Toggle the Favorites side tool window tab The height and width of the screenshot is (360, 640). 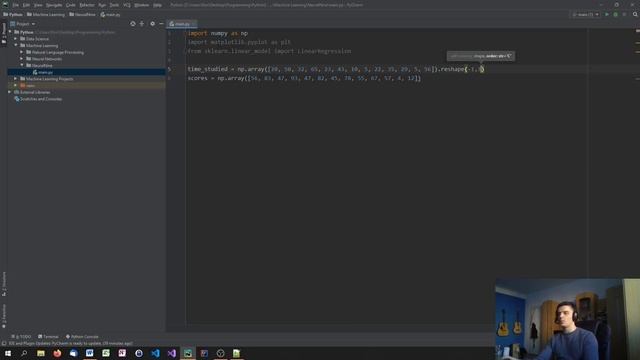click(4, 316)
